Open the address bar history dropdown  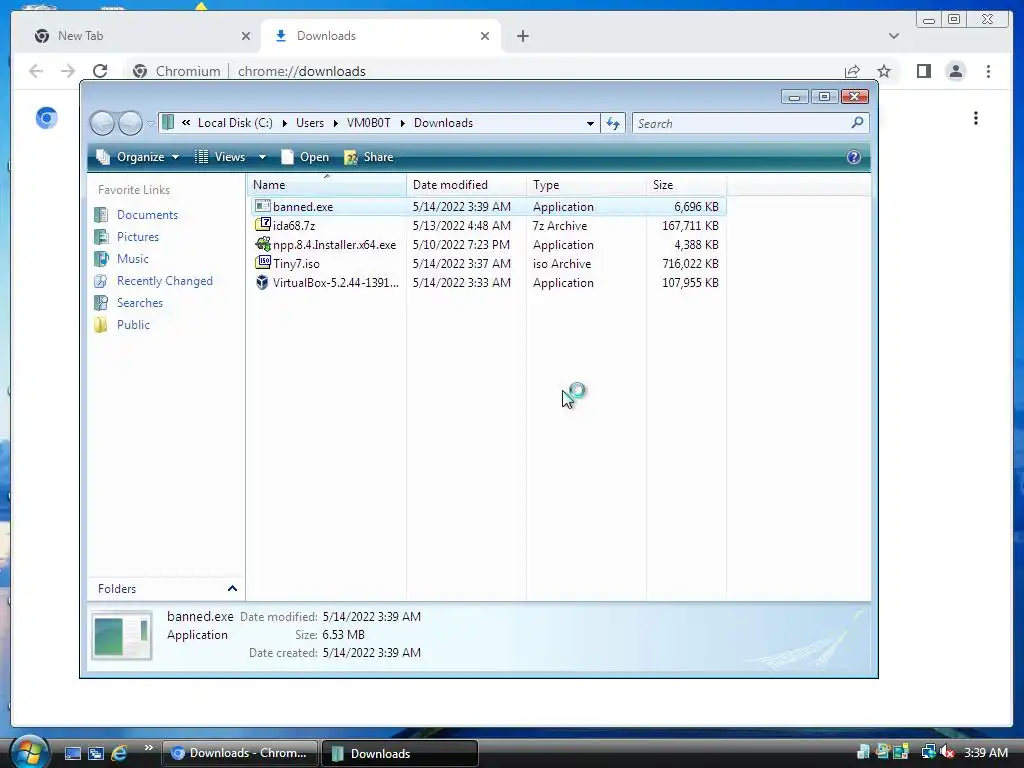coord(590,123)
